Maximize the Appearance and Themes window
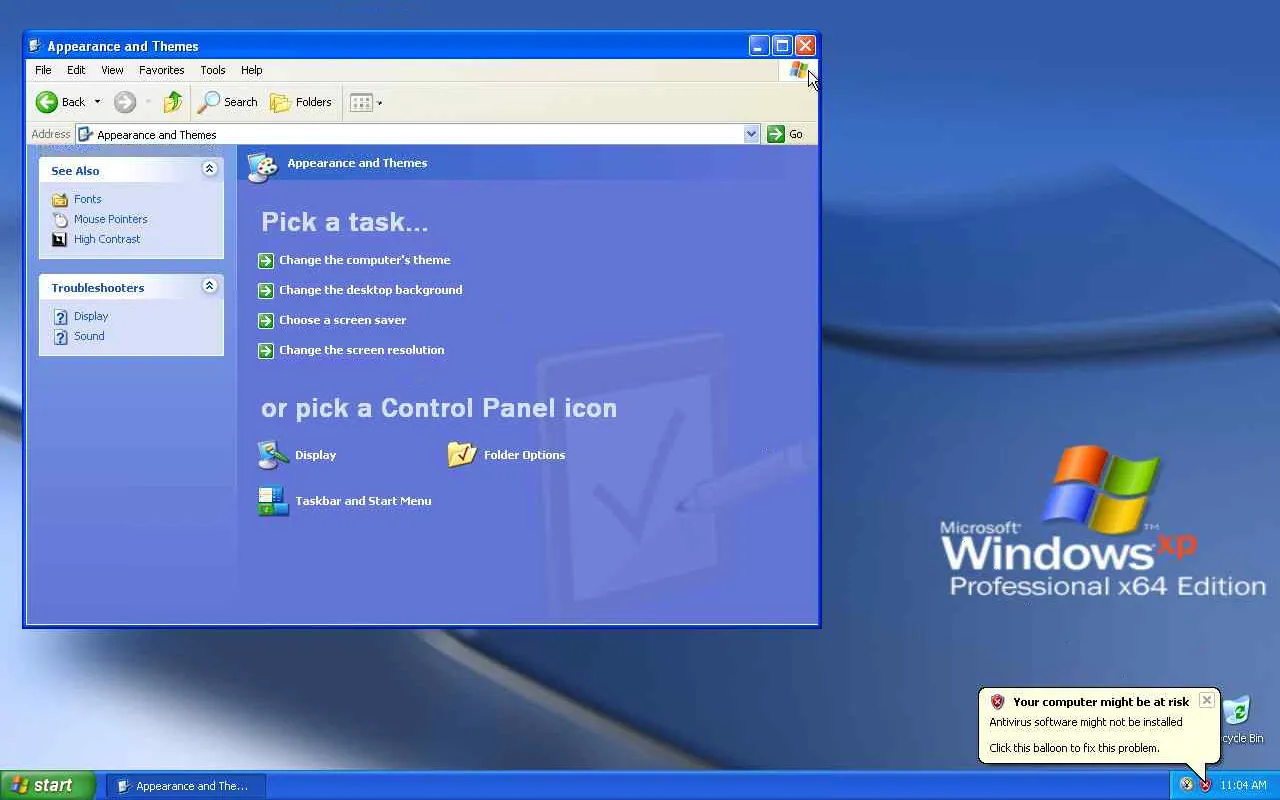This screenshot has width=1280, height=800. point(782,46)
